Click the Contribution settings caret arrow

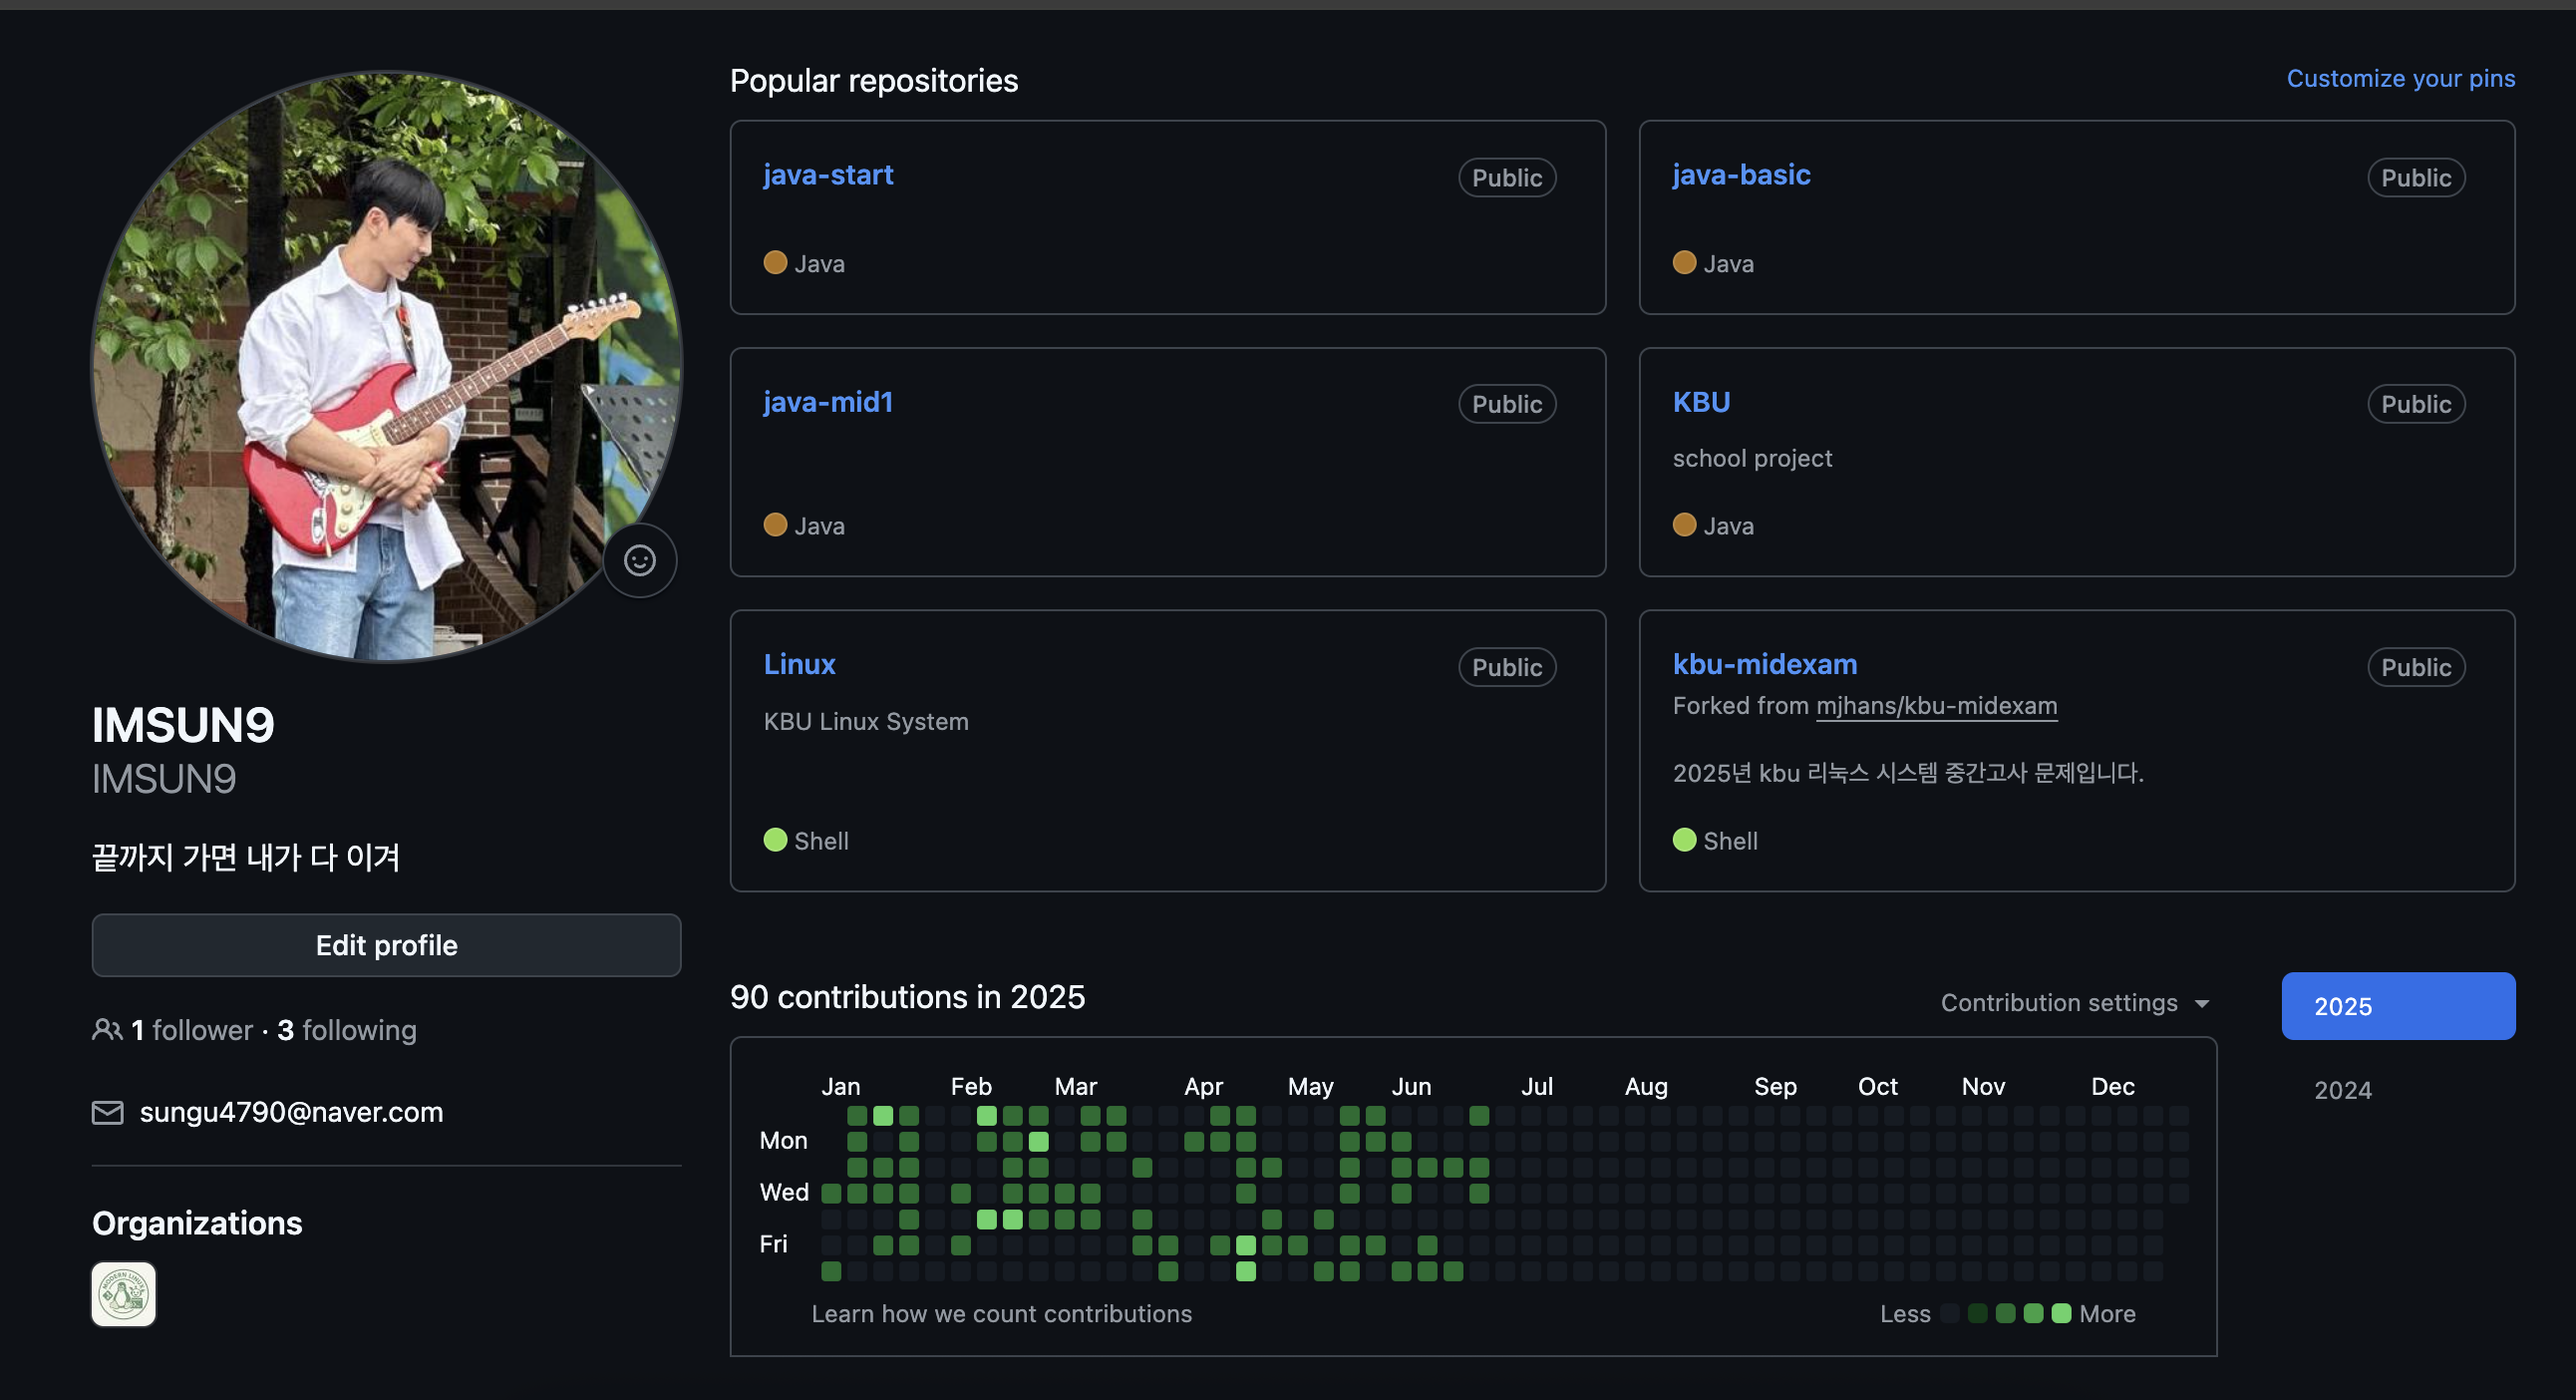point(2202,1004)
